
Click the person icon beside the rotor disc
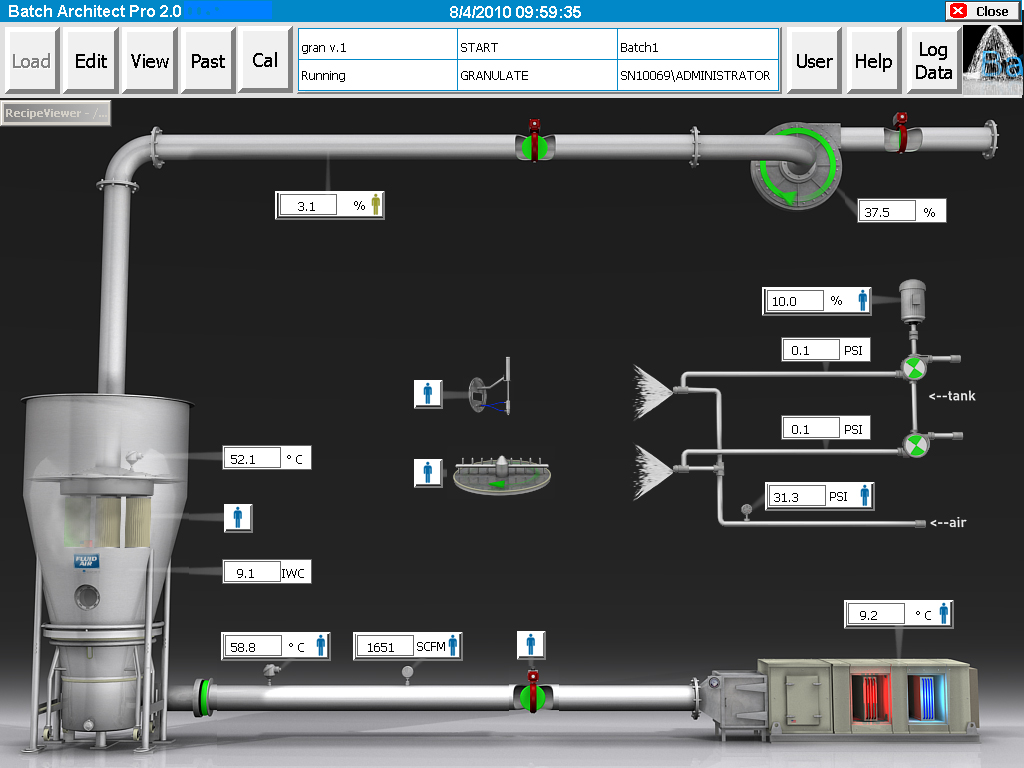click(428, 472)
